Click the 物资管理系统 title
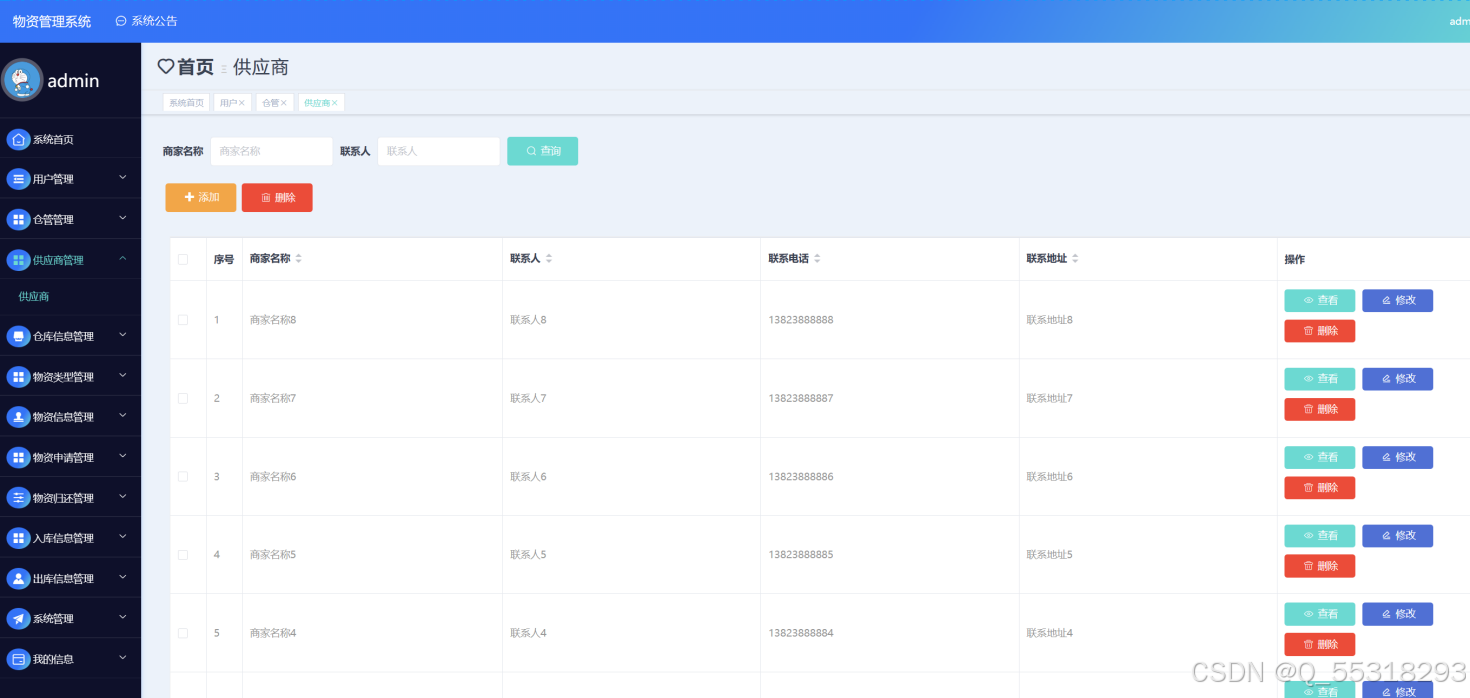1470x698 pixels. 52,21
